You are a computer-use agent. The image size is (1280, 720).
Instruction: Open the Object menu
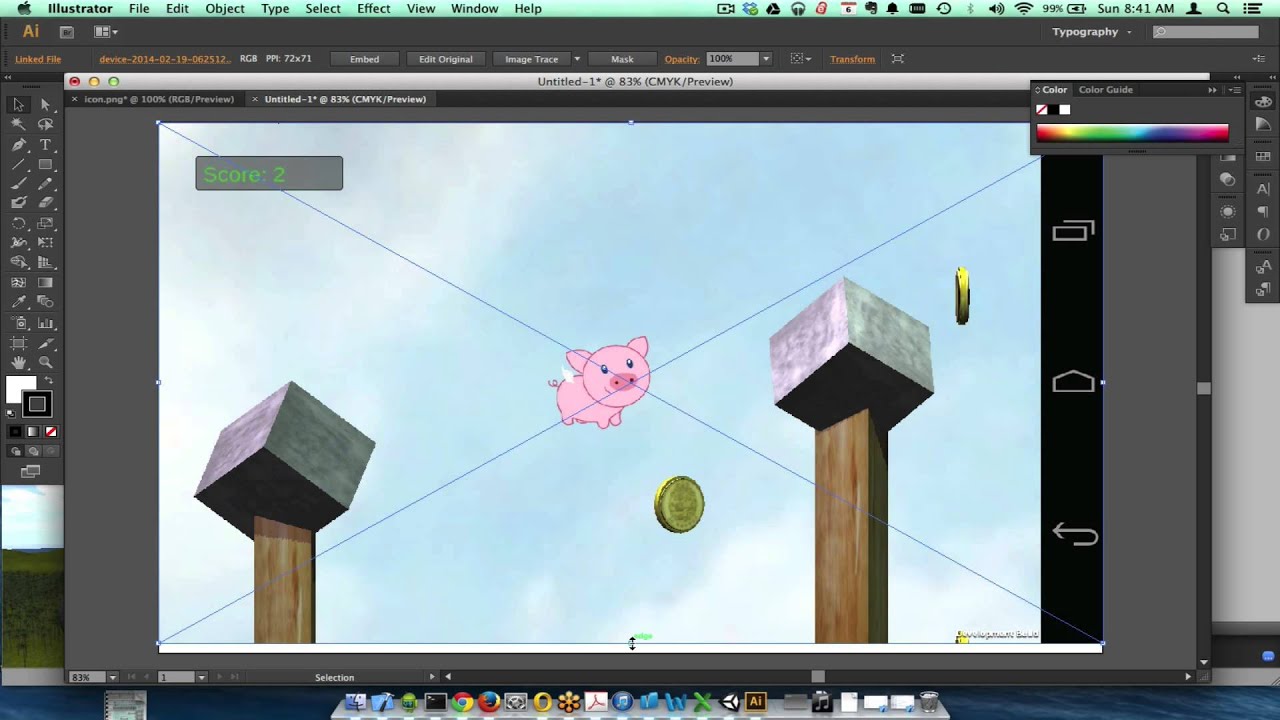point(225,8)
